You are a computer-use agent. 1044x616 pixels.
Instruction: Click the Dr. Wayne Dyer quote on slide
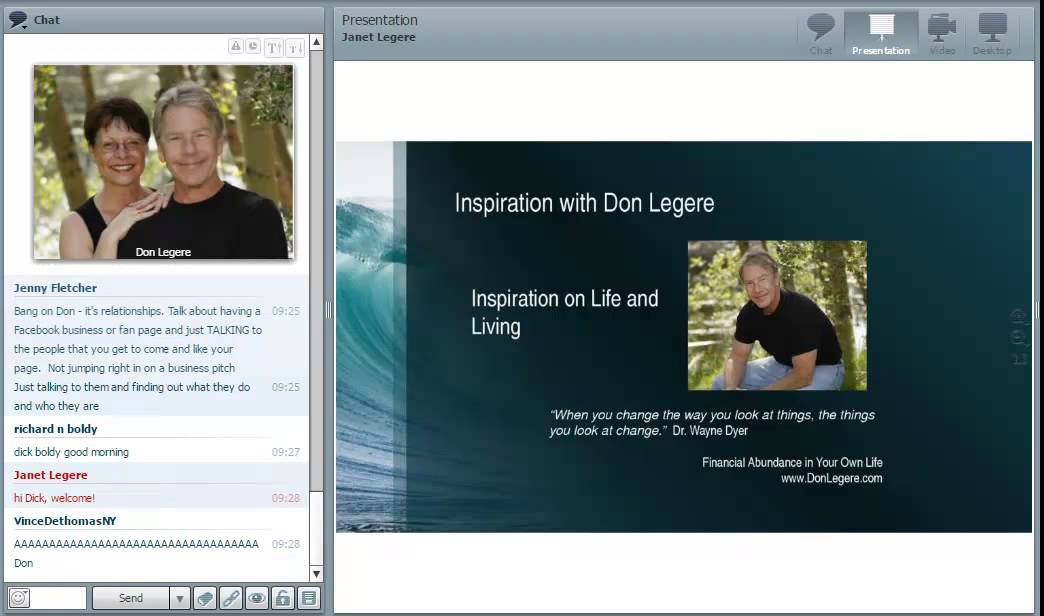[712, 423]
